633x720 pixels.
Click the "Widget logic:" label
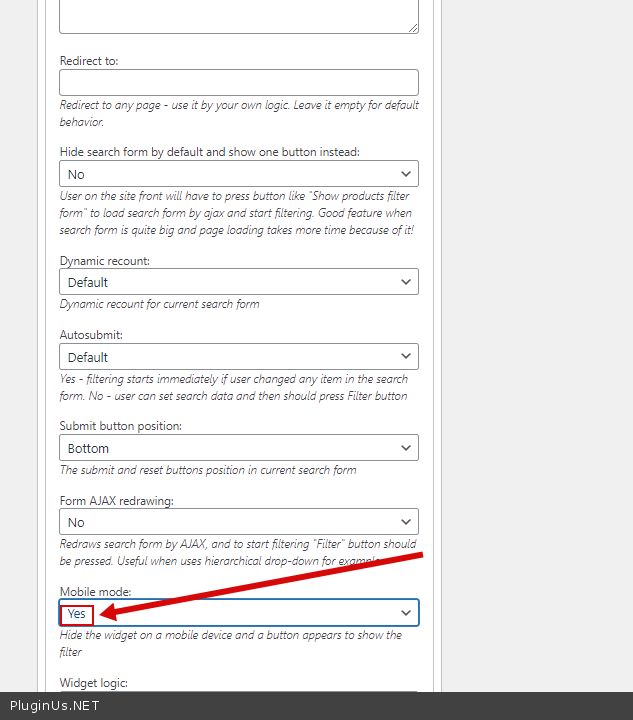[x=94, y=683]
